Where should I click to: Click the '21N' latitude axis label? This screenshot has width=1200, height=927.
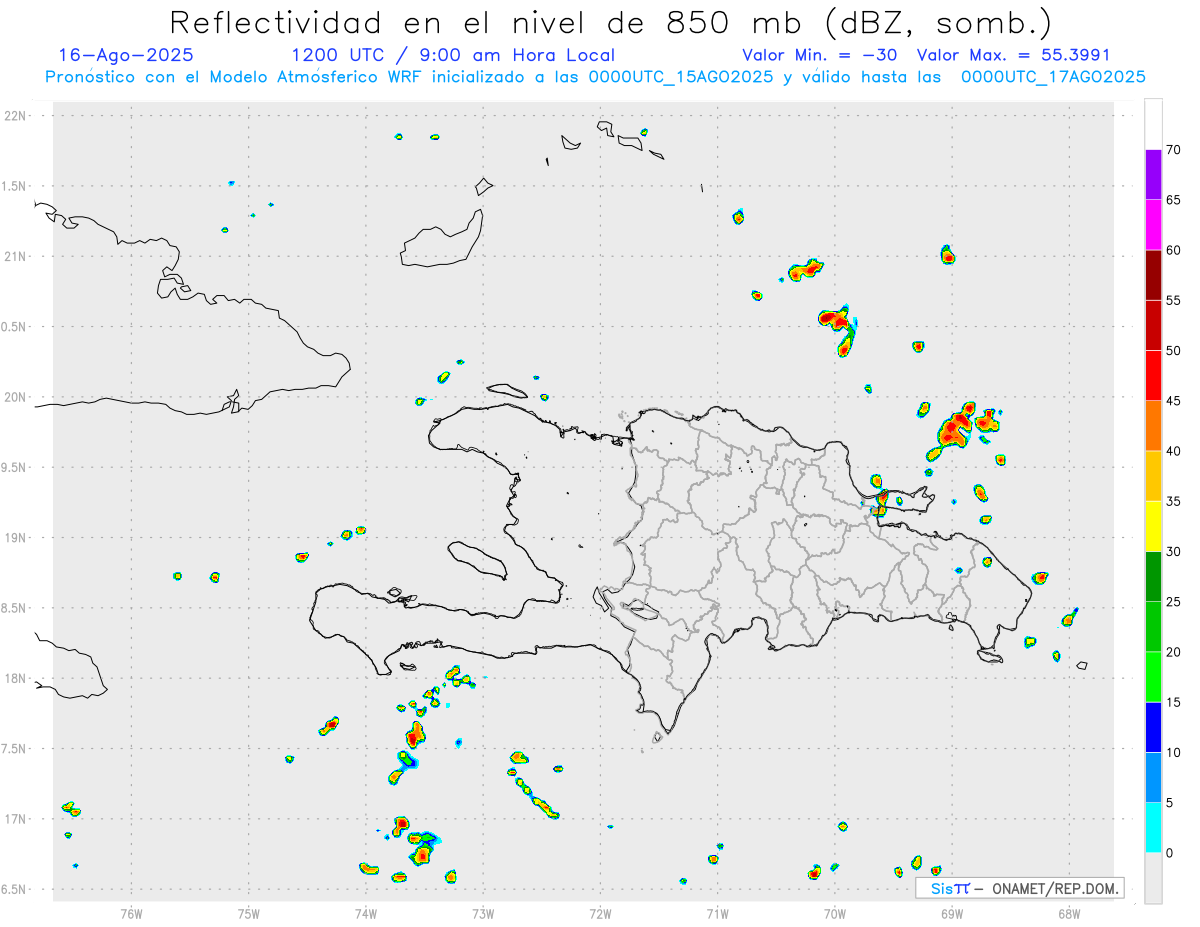(x=17, y=257)
